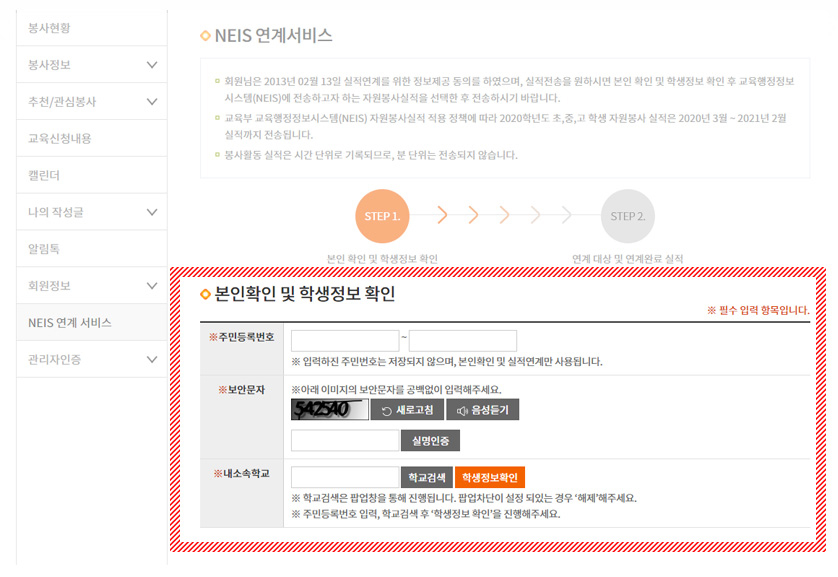The image size is (838, 577).
Task: Focus the 내소속학교 input field
Action: tap(345, 477)
